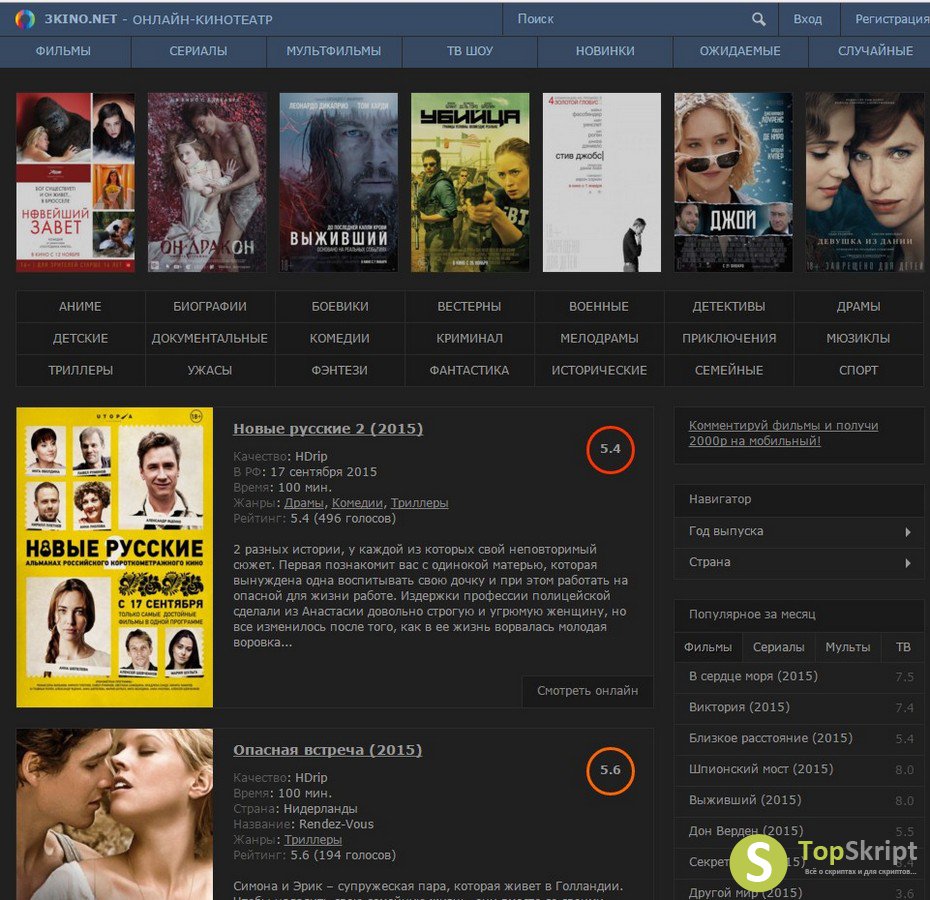Click the 5.4 rating circle for Новые русские 2
The image size is (930, 900).
click(x=610, y=449)
